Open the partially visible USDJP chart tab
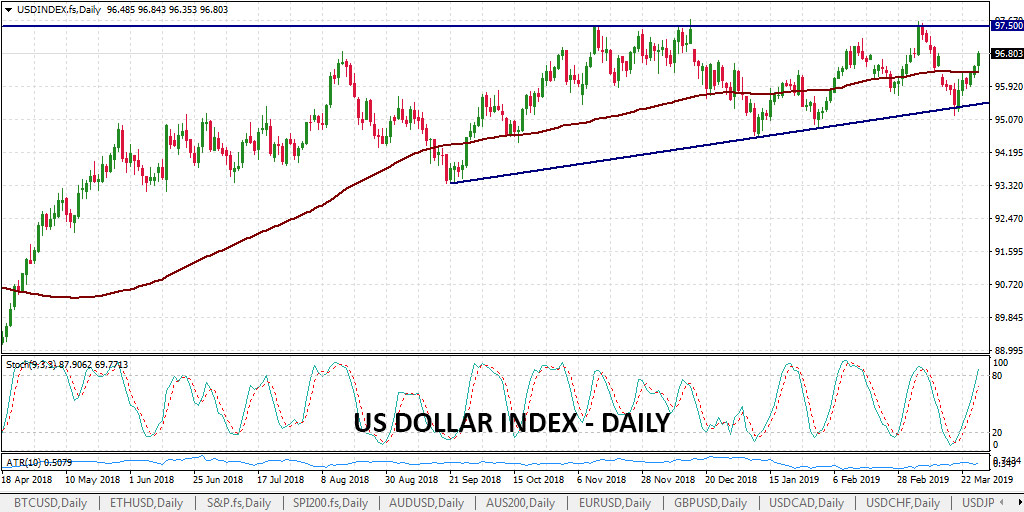 coord(978,503)
